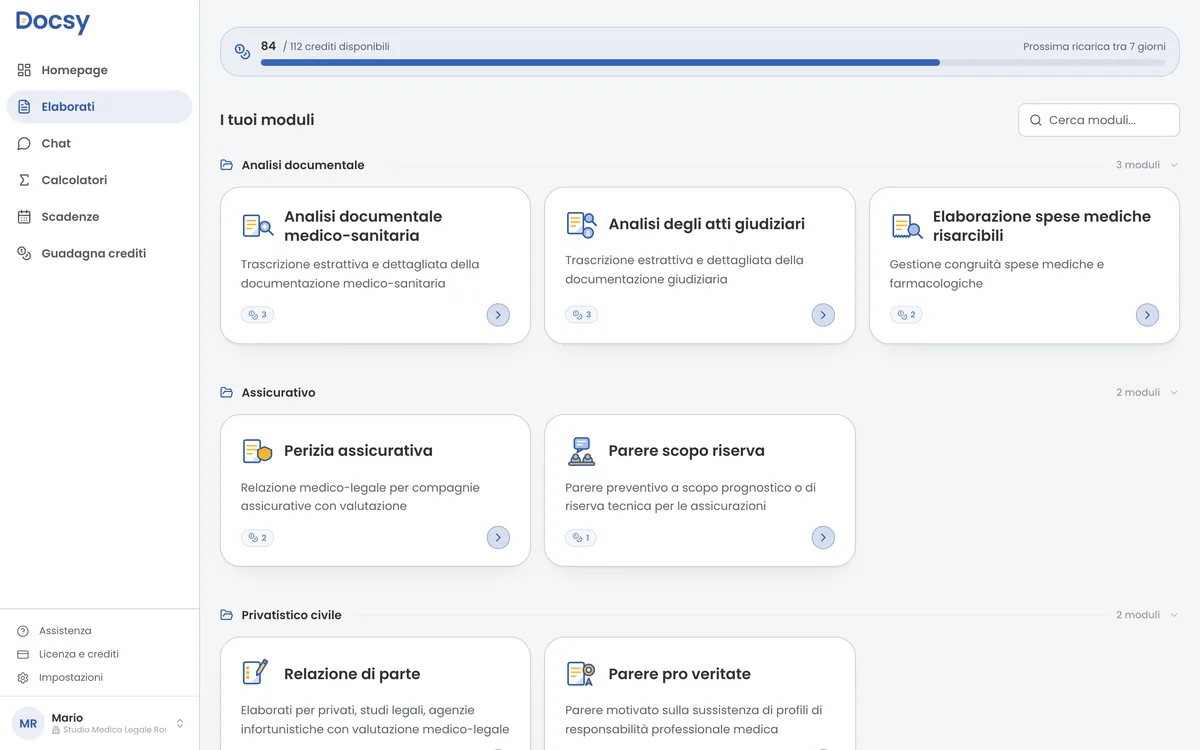The width and height of the screenshot is (1200, 750).
Task: Click the Elaborati document icon
Action: click(x=24, y=107)
